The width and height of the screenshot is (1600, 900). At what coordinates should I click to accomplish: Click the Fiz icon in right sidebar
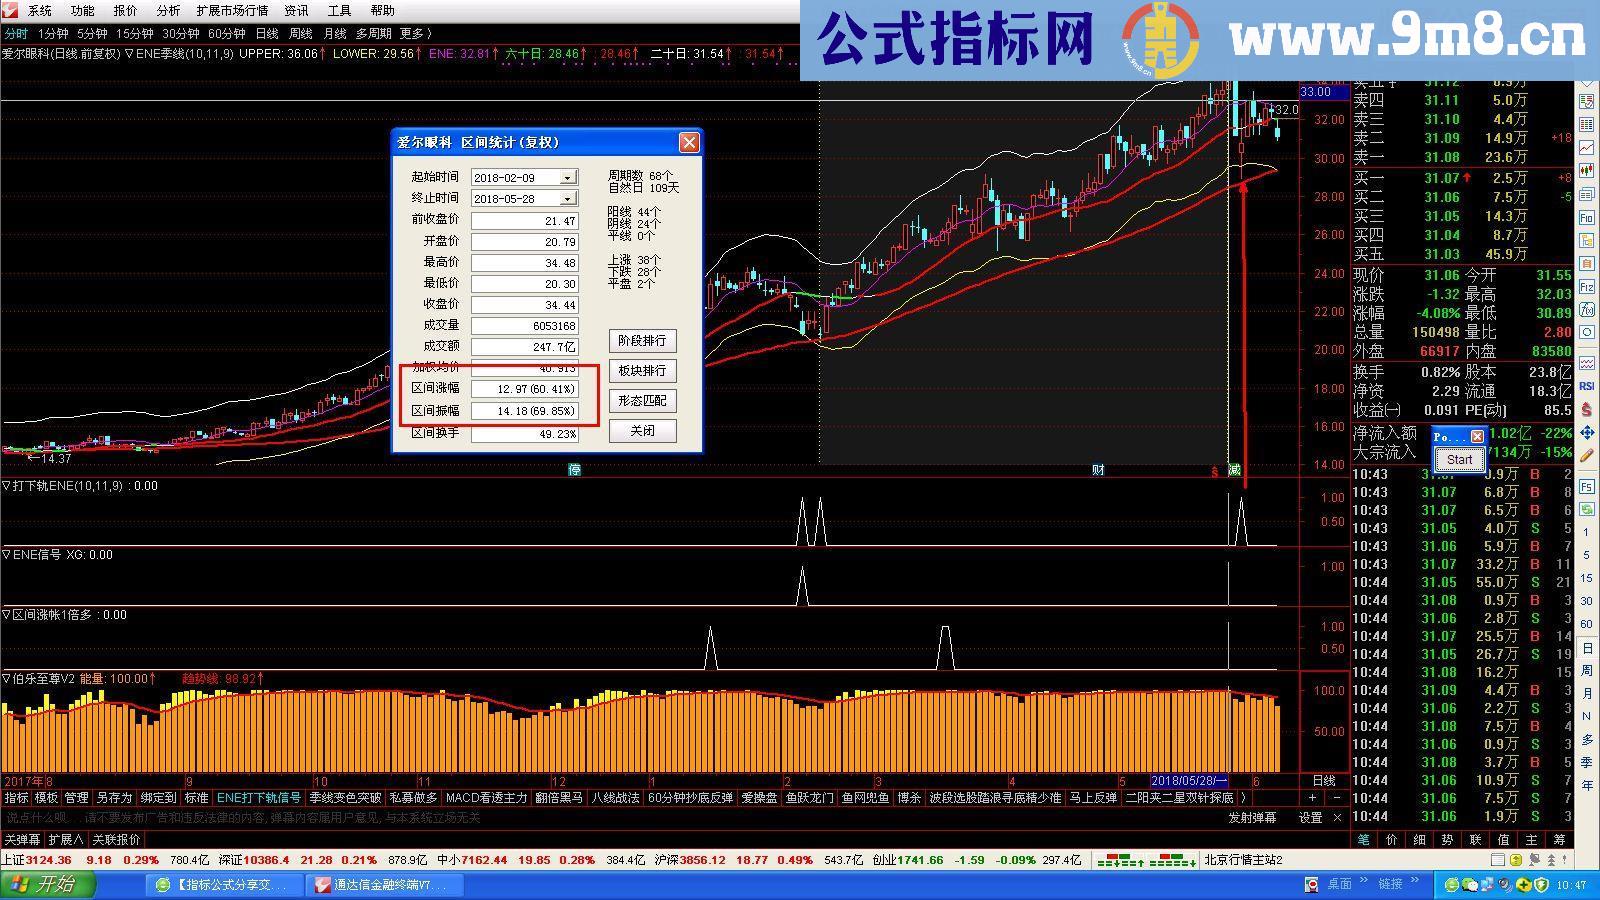click(x=1587, y=285)
